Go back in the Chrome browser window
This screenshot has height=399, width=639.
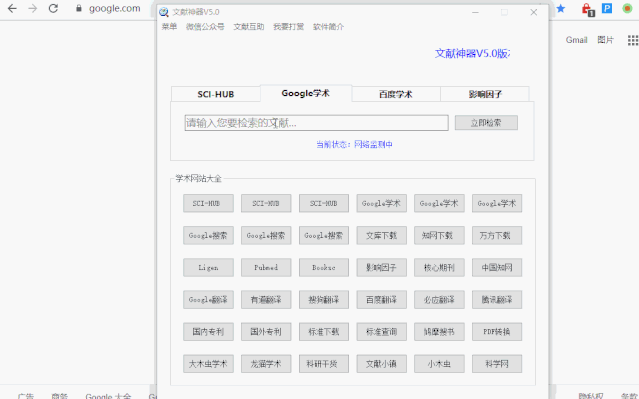click(x=12, y=9)
